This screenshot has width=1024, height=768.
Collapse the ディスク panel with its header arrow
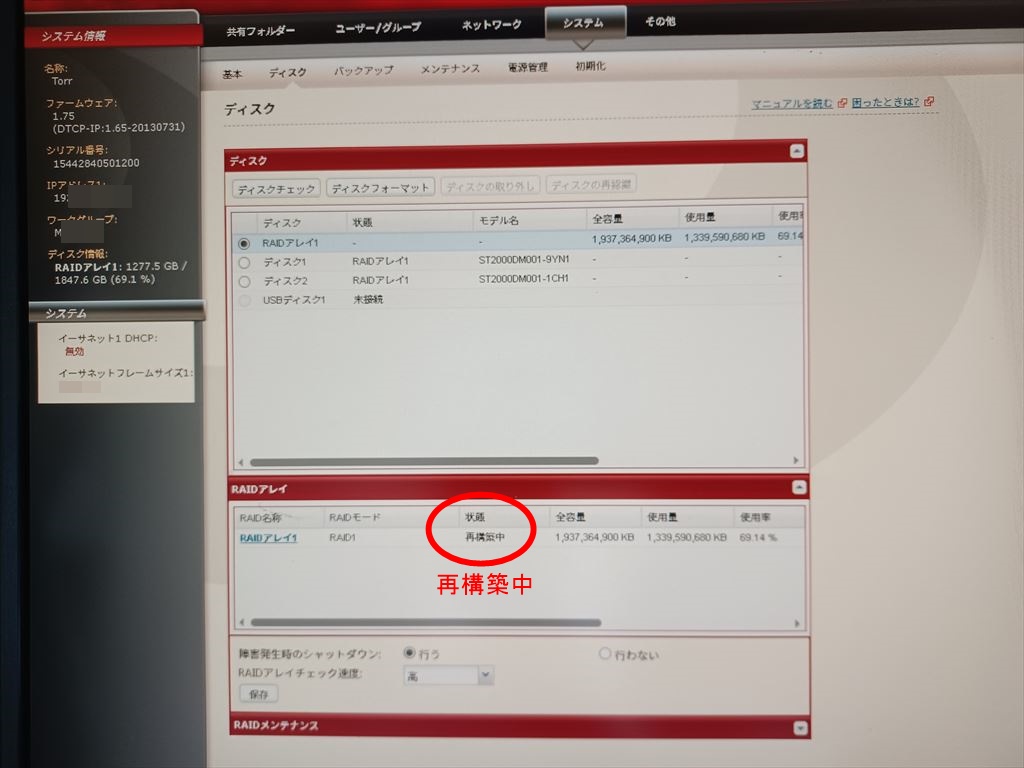[x=796, y=152]
